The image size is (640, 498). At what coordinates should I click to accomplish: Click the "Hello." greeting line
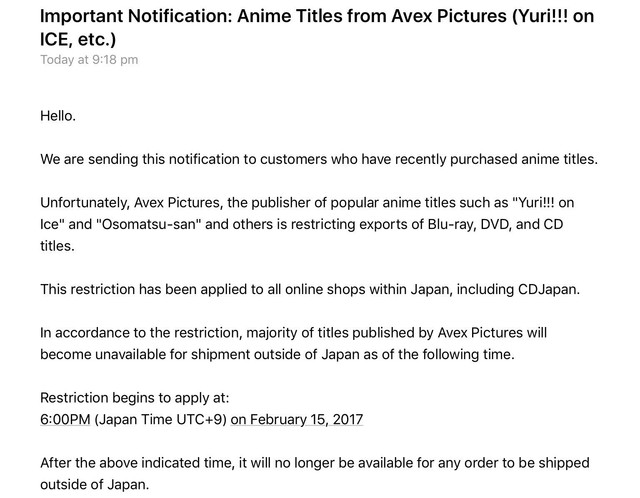tap(58, 115)
